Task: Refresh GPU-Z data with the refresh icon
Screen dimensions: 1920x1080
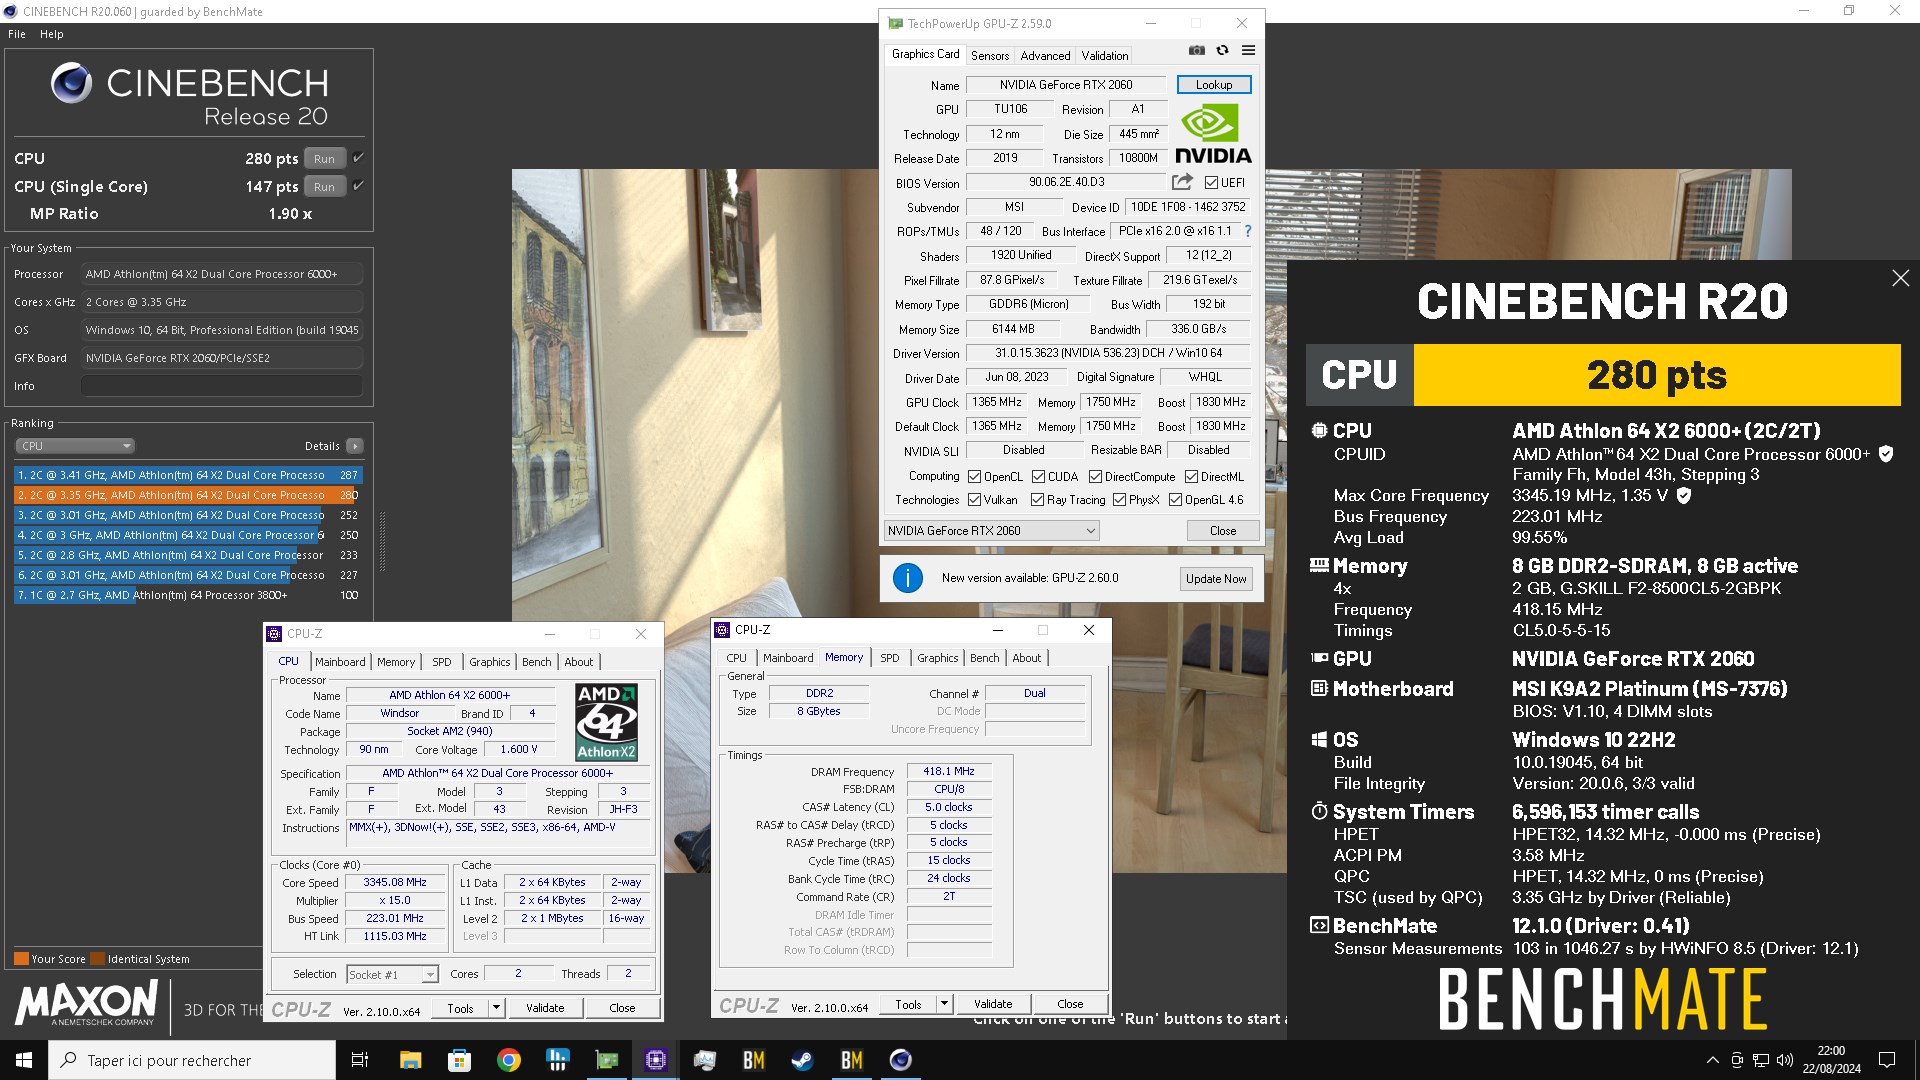Action: point(1222,51)
